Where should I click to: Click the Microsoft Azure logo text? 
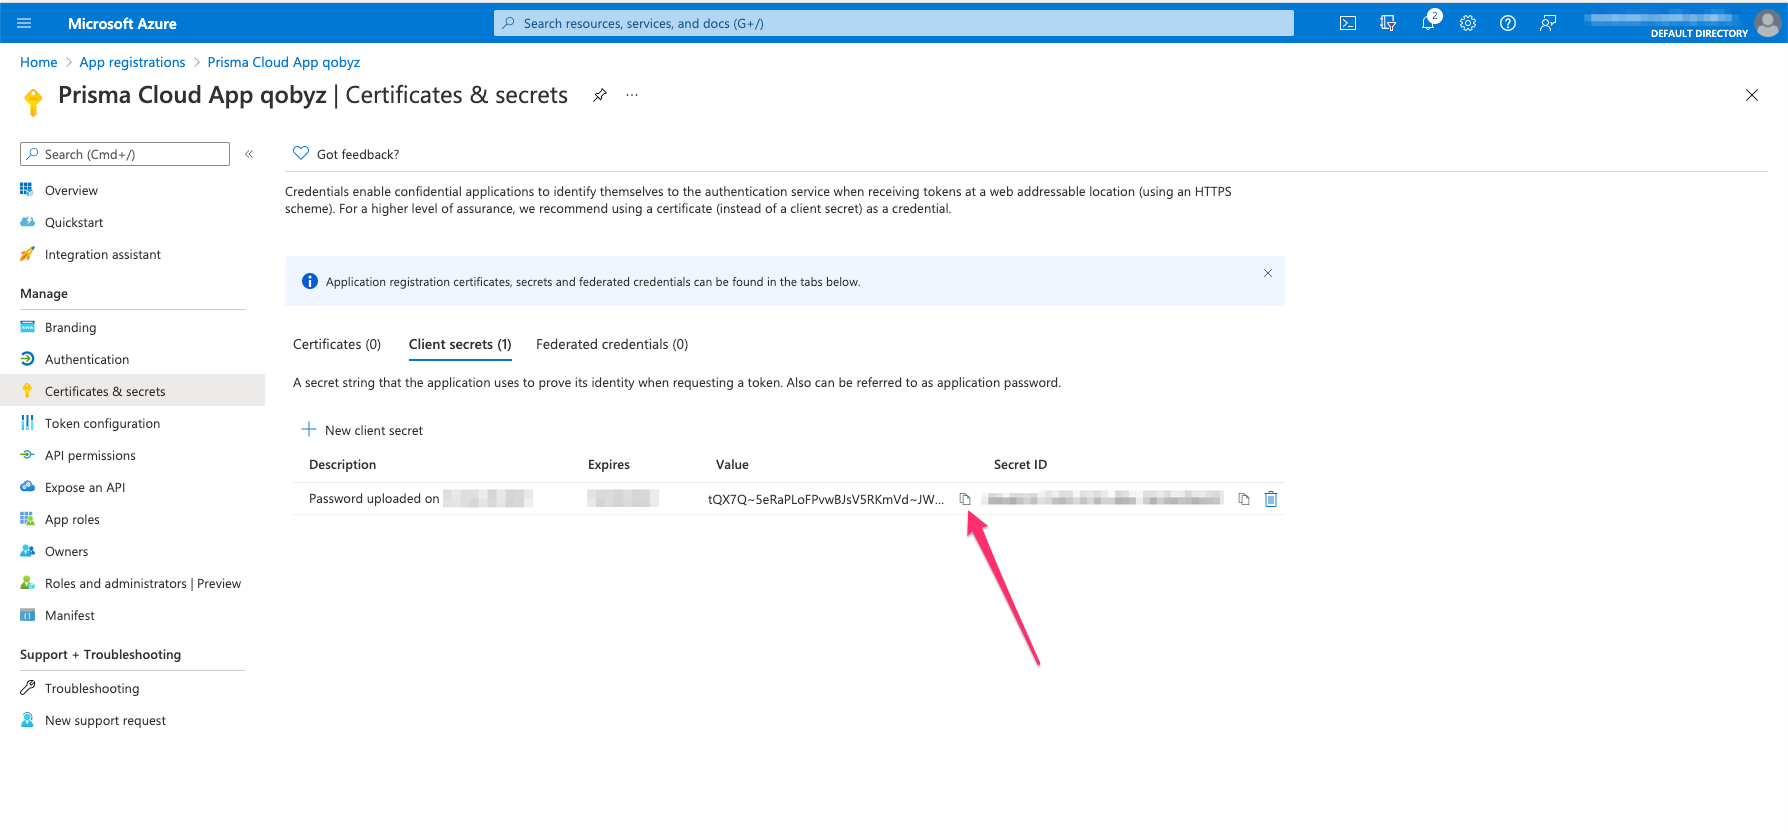click(122, 23)
